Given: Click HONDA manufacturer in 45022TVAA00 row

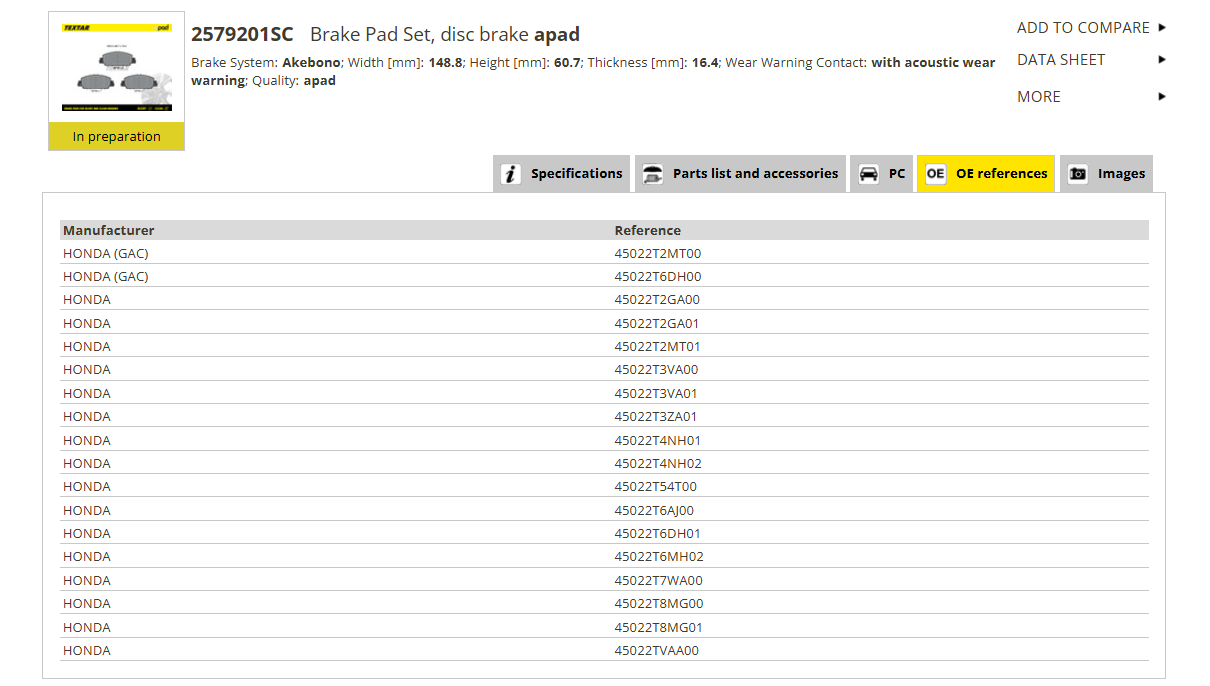Looking at the screenshot, I should 87,651.
